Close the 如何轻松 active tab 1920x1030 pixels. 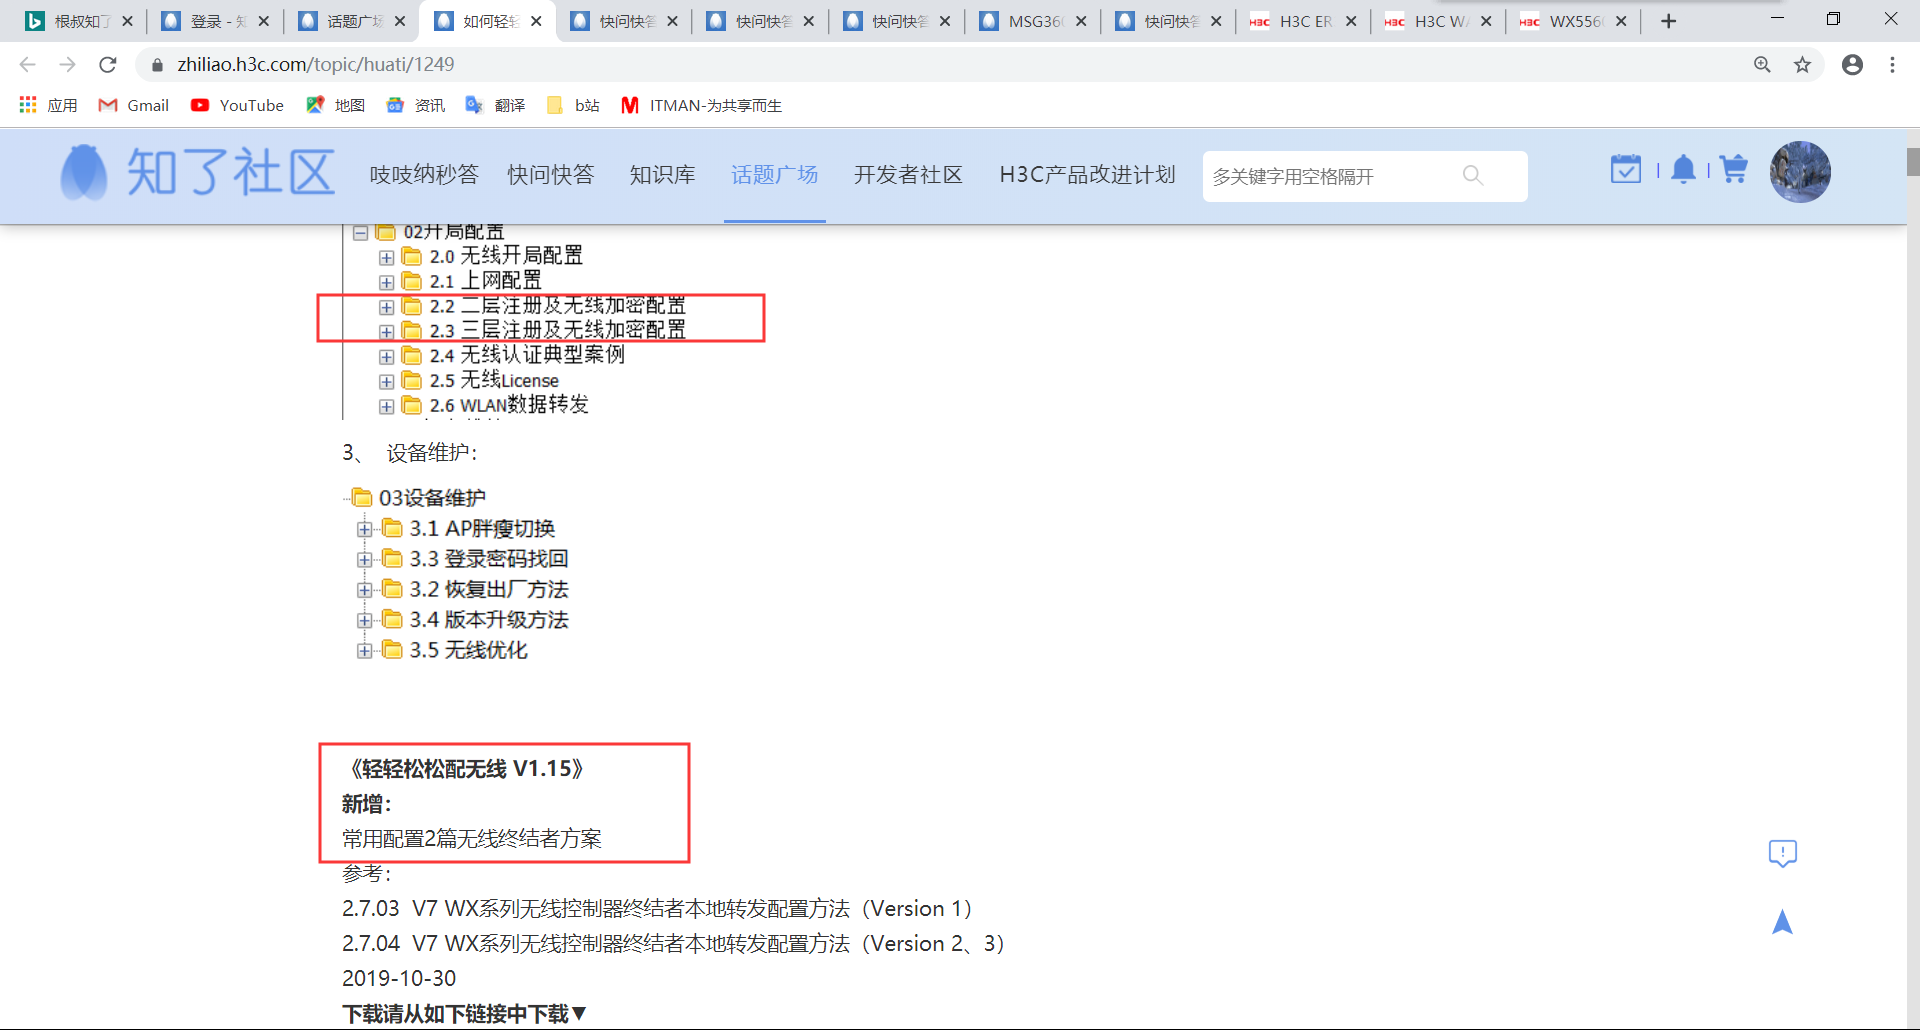(x=536, y=21)
